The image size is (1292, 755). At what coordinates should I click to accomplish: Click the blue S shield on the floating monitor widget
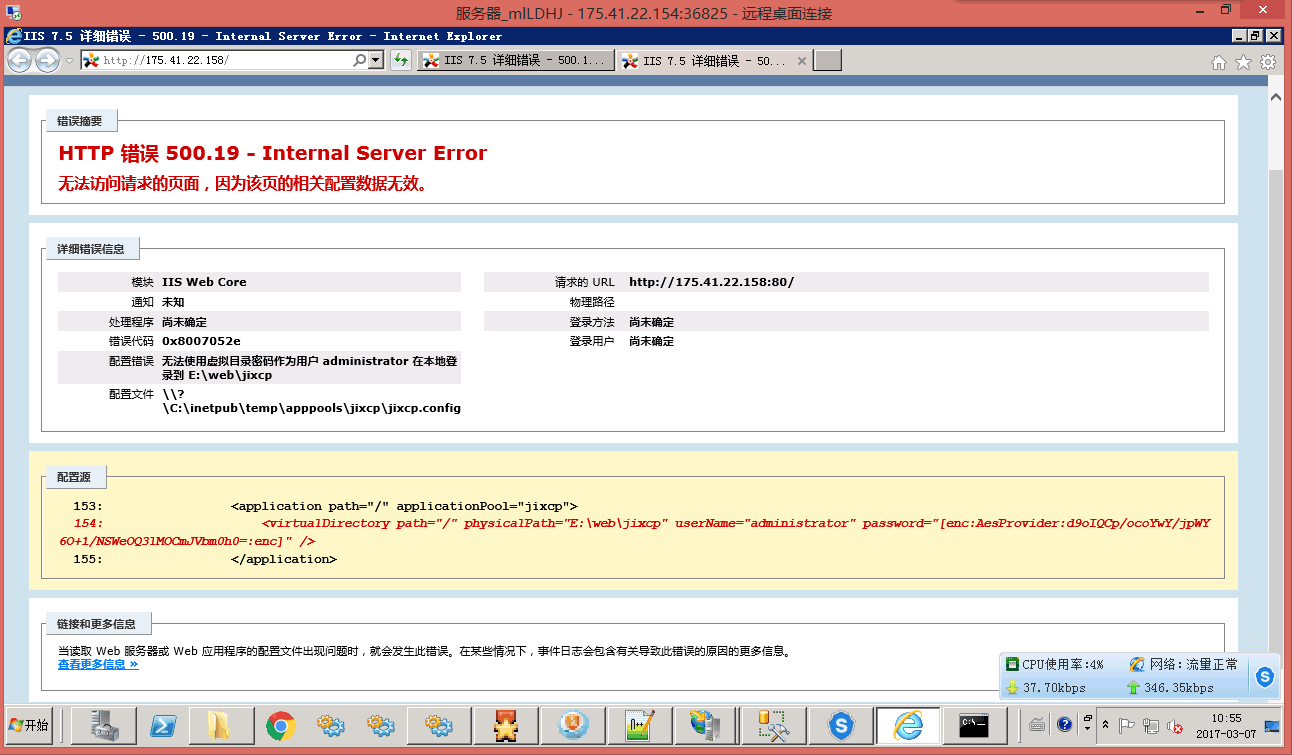coord(1265,677)
